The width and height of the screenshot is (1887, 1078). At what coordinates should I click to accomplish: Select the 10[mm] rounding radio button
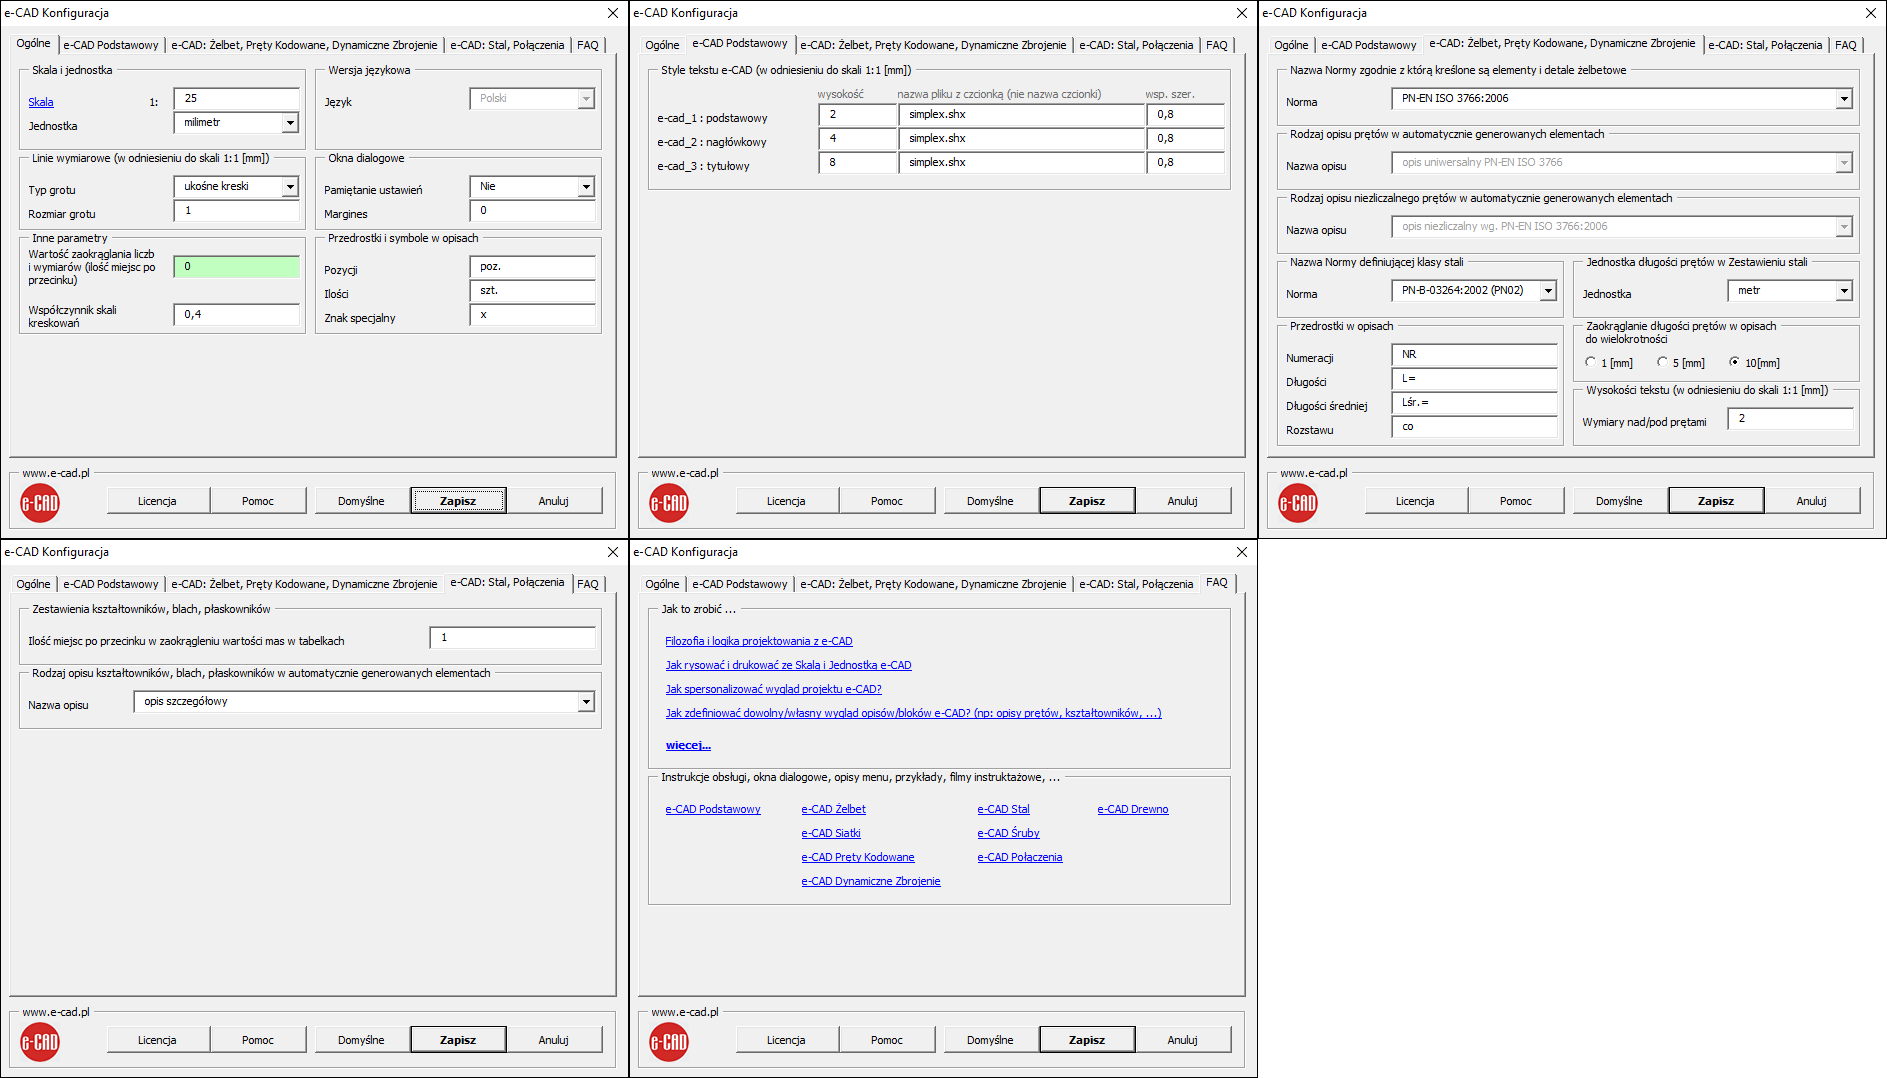click(1734, 362)
